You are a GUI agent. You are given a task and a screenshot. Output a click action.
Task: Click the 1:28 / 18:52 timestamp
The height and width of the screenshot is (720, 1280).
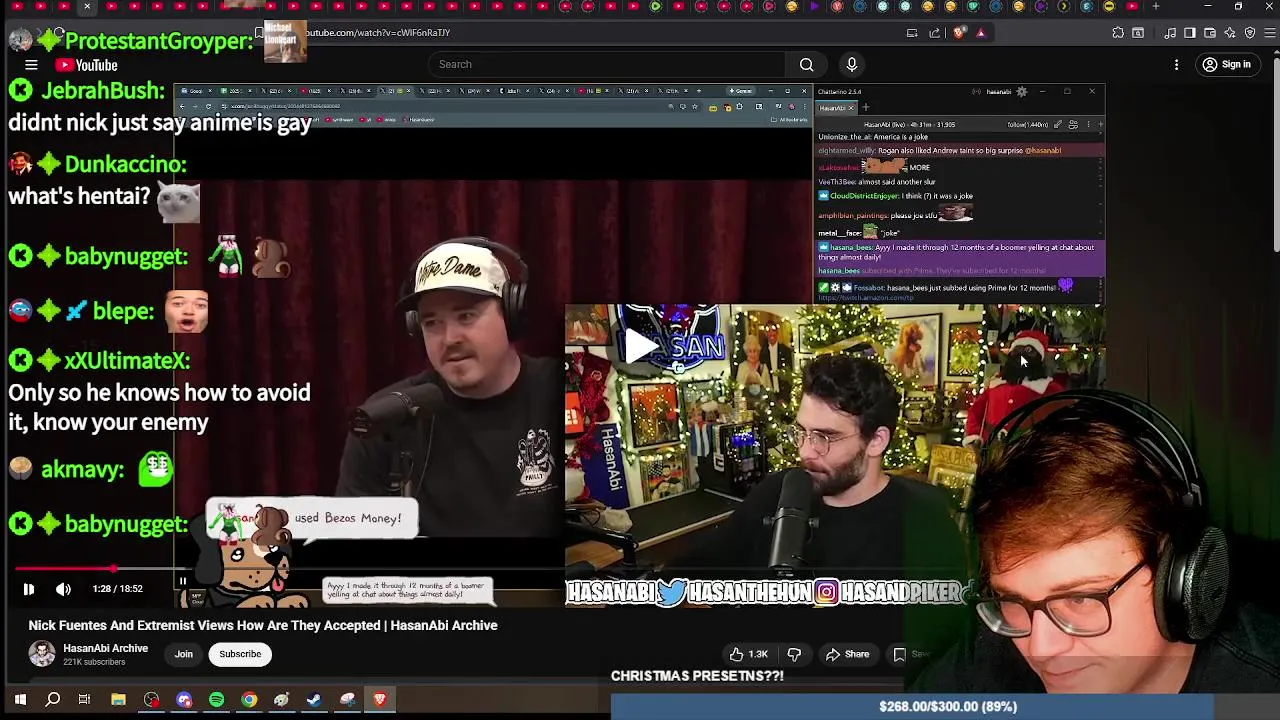coord(117,589)
